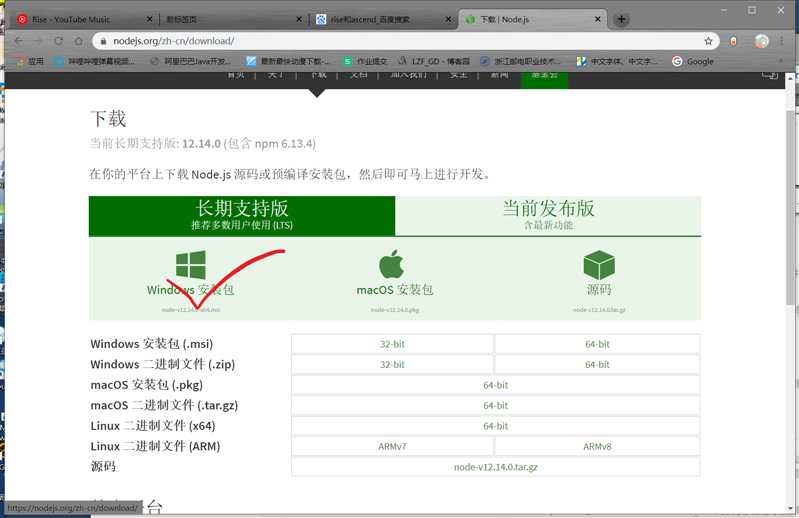Click the address bar URL nodejs.org/zh-cn/download/
799x518 pixels.
click(174, 41)
